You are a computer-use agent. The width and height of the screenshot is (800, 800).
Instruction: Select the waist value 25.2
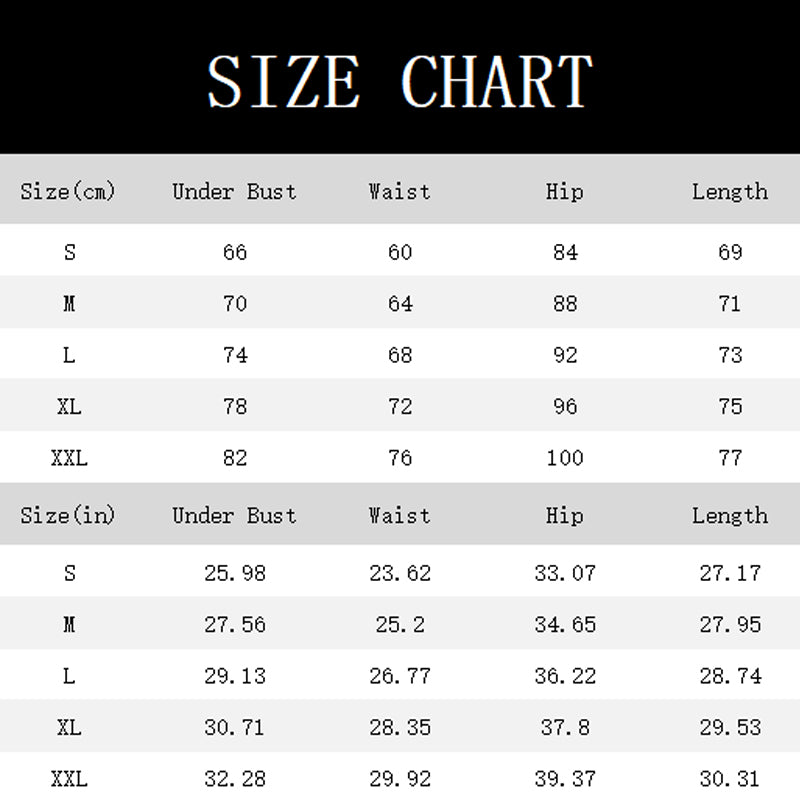tap(400, 625)
